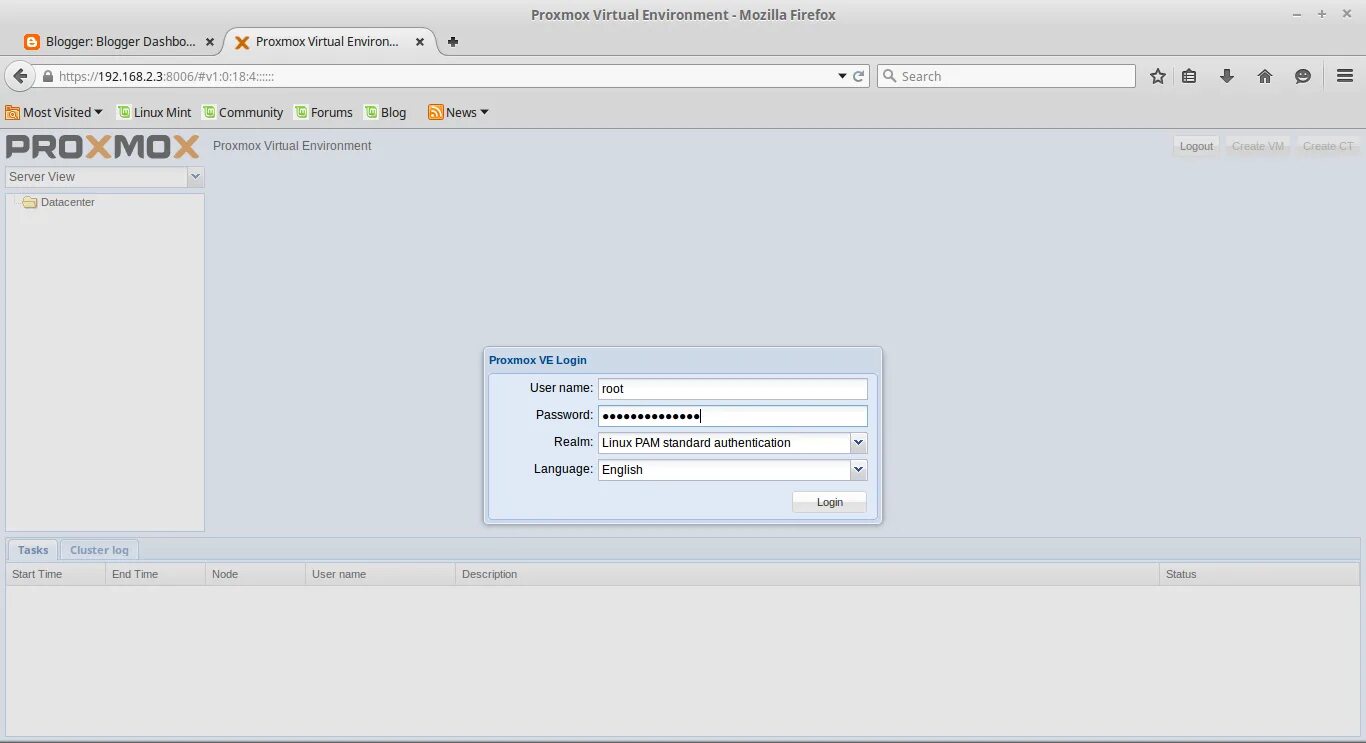Click the Proxmox logo
The height and width of the screenshot is (743, 1366).
tap(103, 147)
